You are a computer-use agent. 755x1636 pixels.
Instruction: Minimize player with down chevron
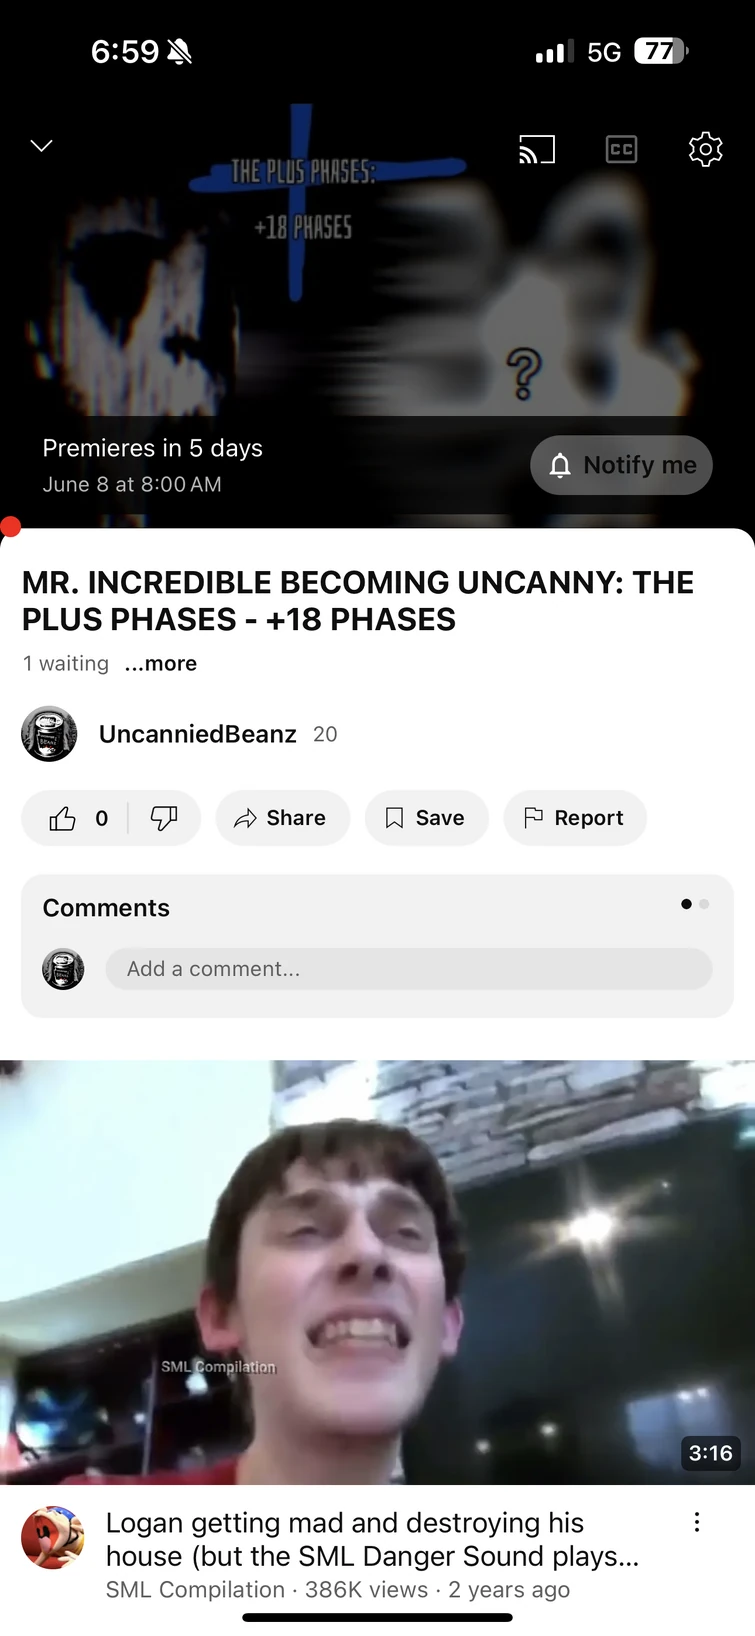click(x=41, y=146)
